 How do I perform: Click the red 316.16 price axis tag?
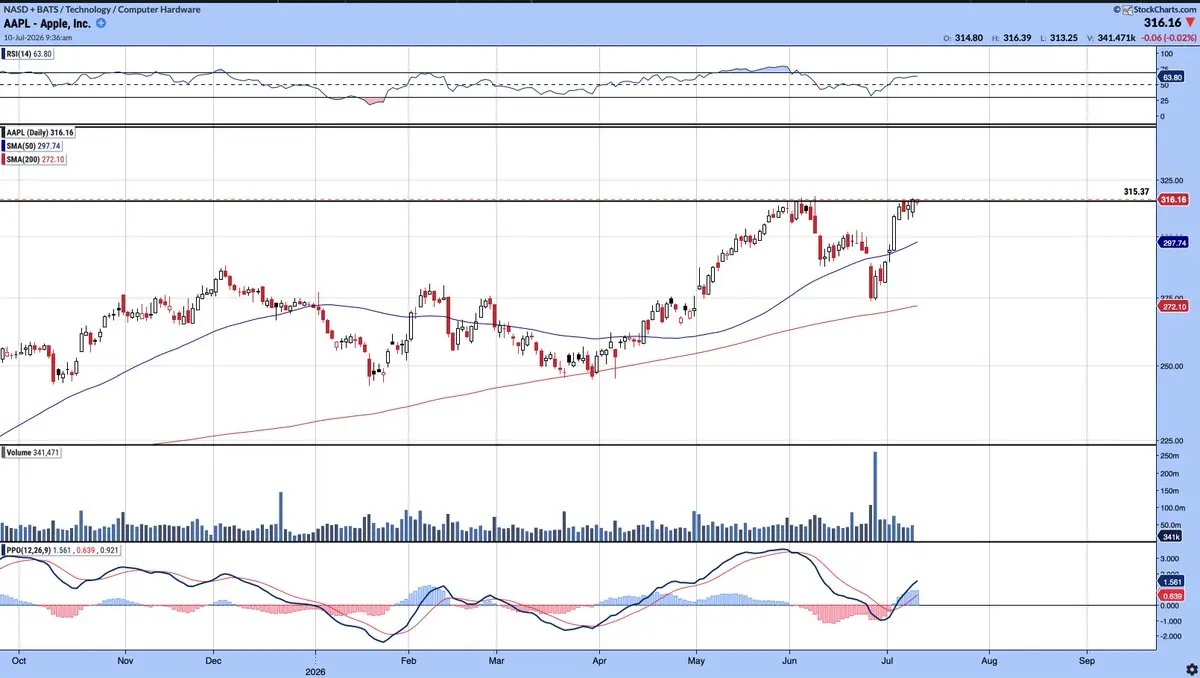[x=1171, y=200]
